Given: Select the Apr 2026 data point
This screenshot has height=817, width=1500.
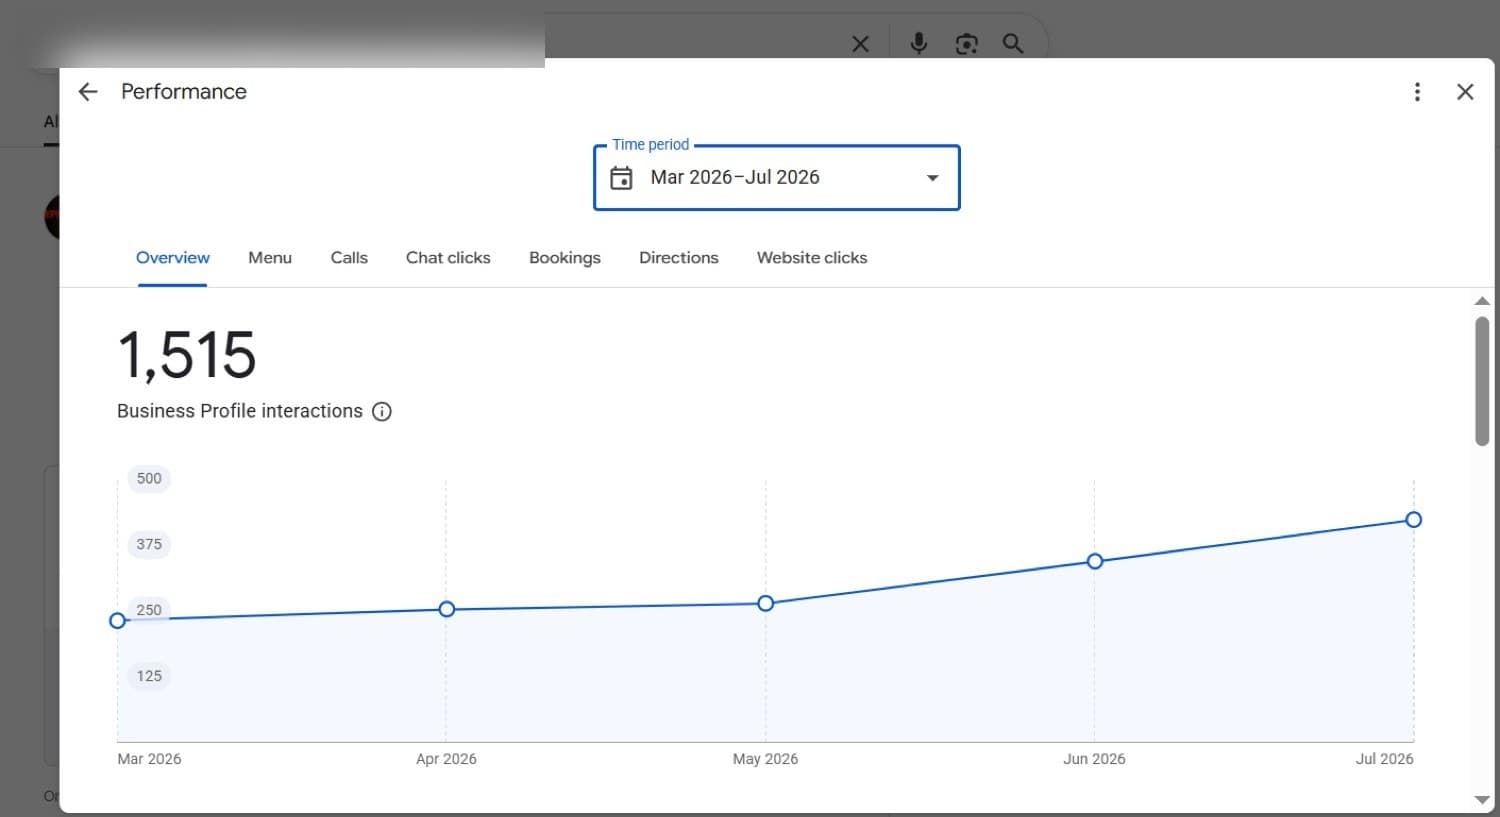Looking at the screenshot, I should pyautogui.click(x=447, y=609).
